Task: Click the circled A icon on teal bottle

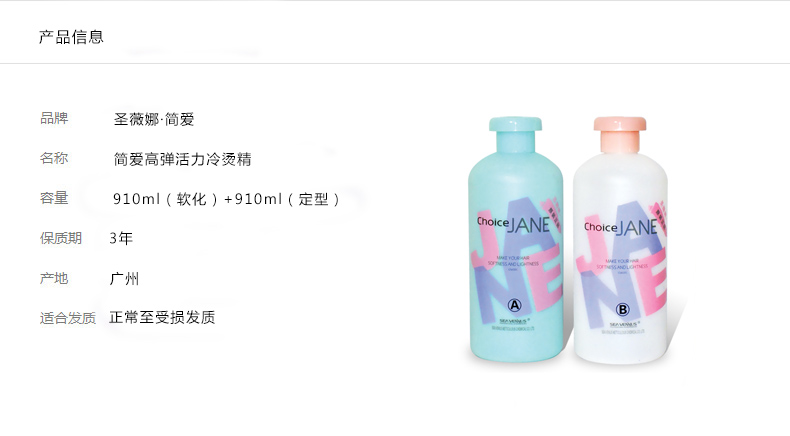Action: 514,305
